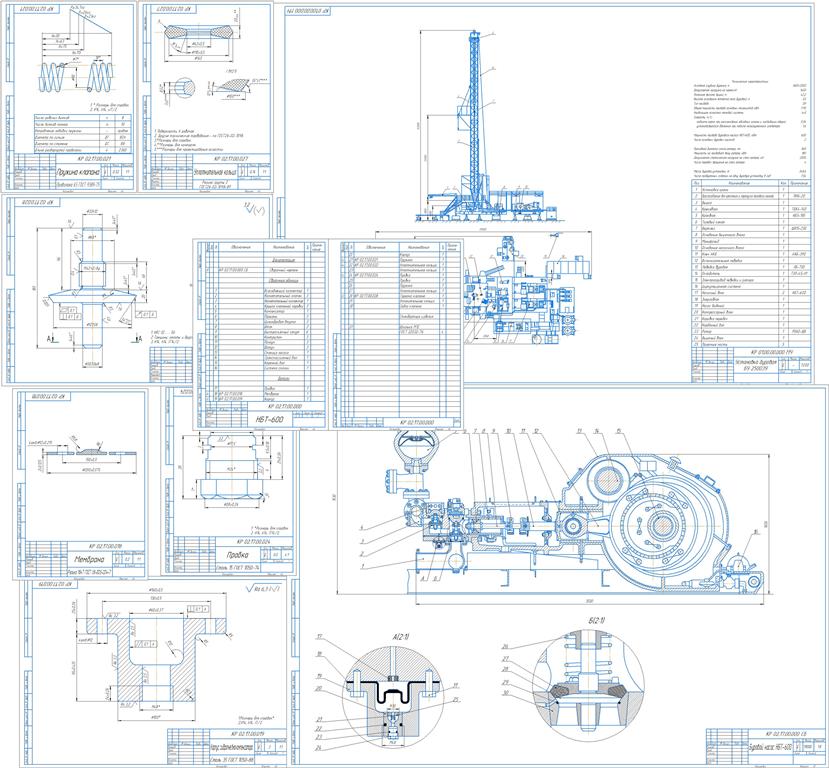829x768 pixels.
Task: Select the detail view Б(2:1) circle
Action: 588,688
